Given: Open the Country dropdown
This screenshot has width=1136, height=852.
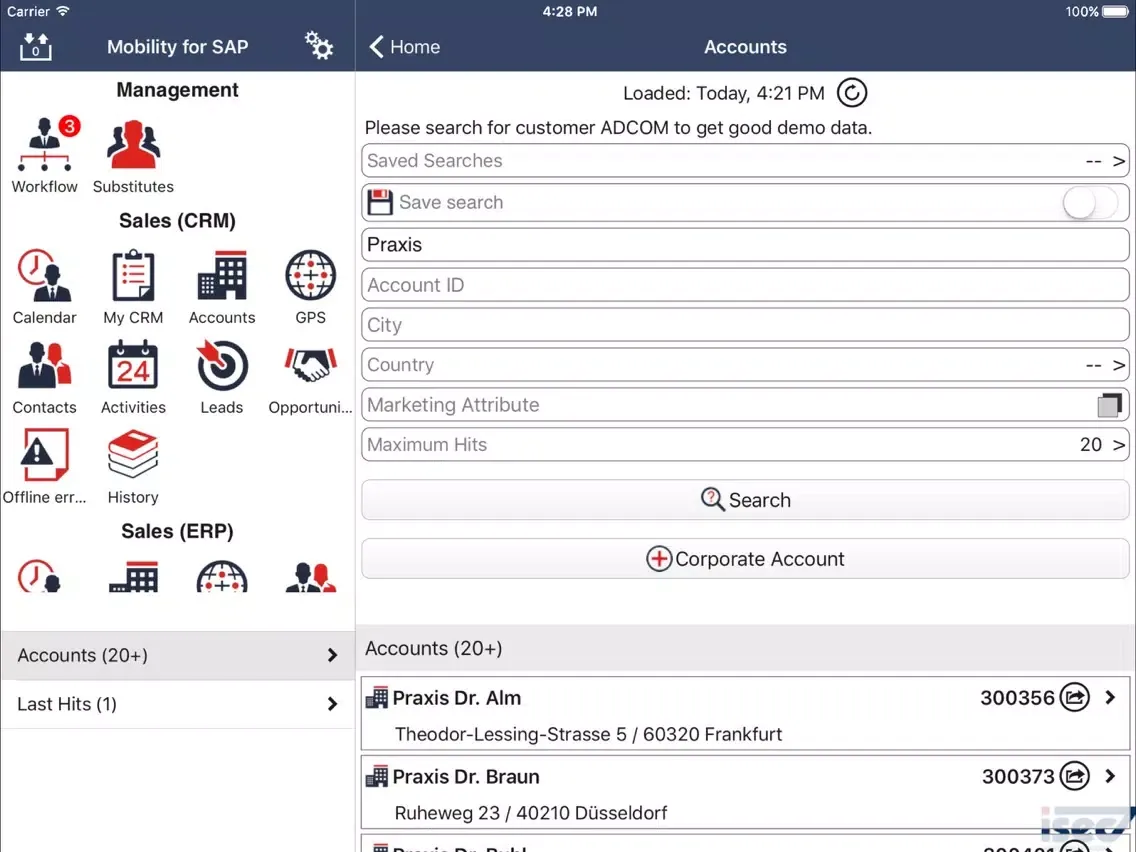Looking at the screenshot, I should (745, 365).
